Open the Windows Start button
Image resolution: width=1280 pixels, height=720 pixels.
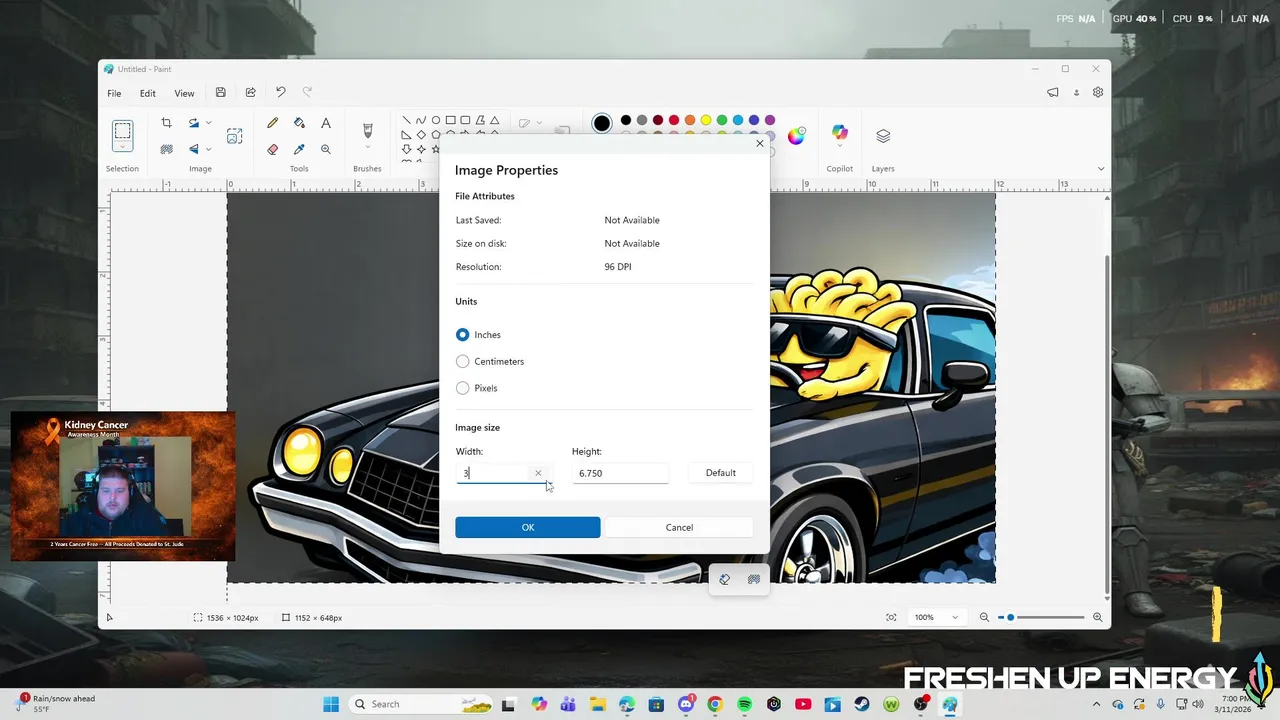tap(331, 704)
